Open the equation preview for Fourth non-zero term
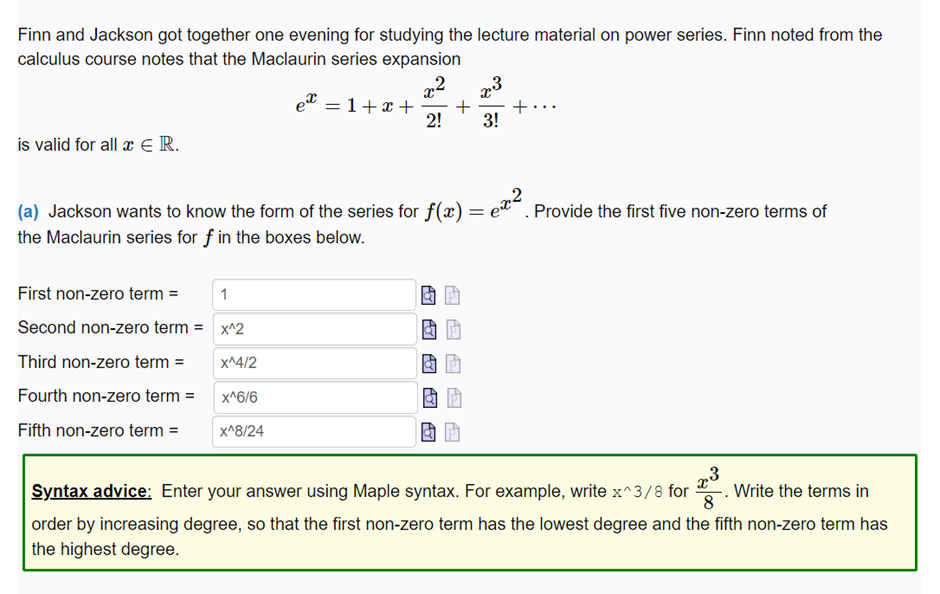The image size is (940, 594). pyautogui.click(x=428, y=397)
